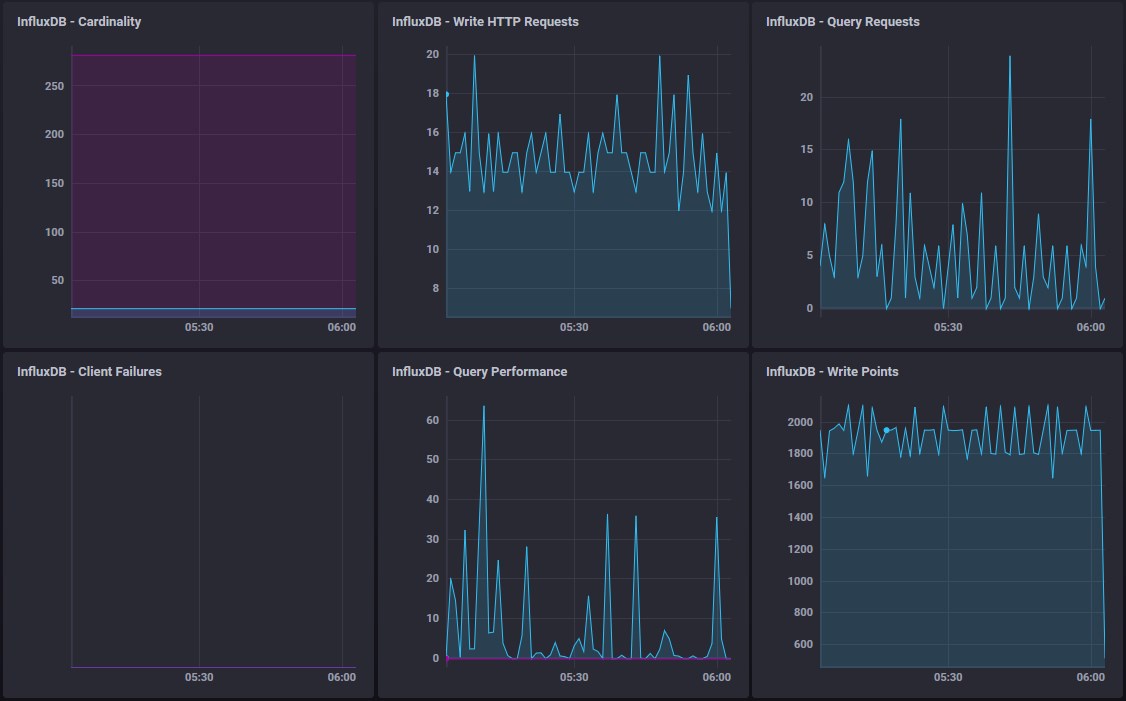Click the 06:00 label in Write HTTP Requests
This screenshot has height=701, width=1126.
[x=717, y=327]
